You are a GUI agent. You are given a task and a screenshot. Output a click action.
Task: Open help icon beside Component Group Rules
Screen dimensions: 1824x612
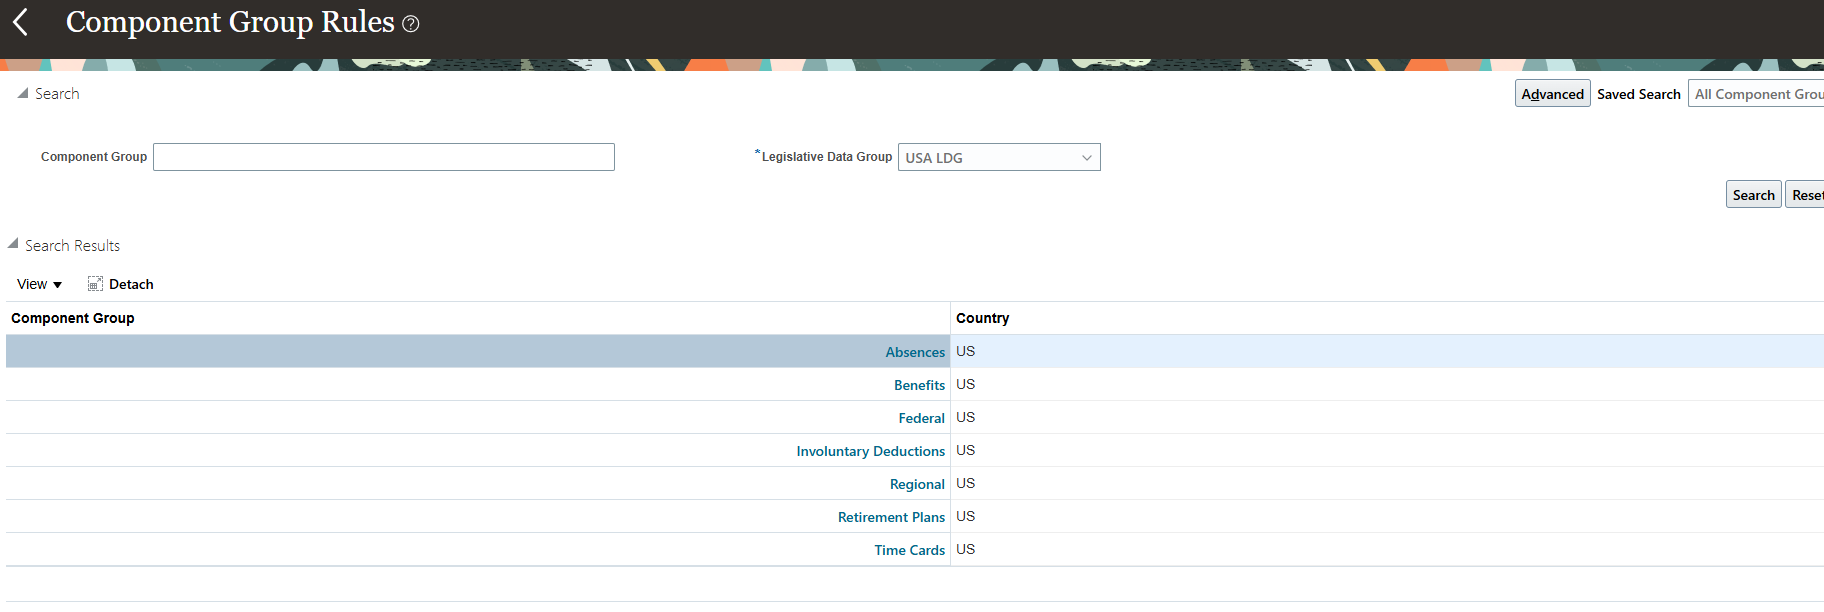tap(411, 24)
